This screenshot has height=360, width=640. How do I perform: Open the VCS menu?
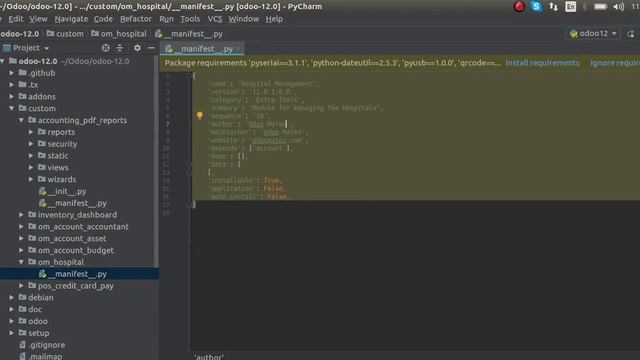point(215,19)
